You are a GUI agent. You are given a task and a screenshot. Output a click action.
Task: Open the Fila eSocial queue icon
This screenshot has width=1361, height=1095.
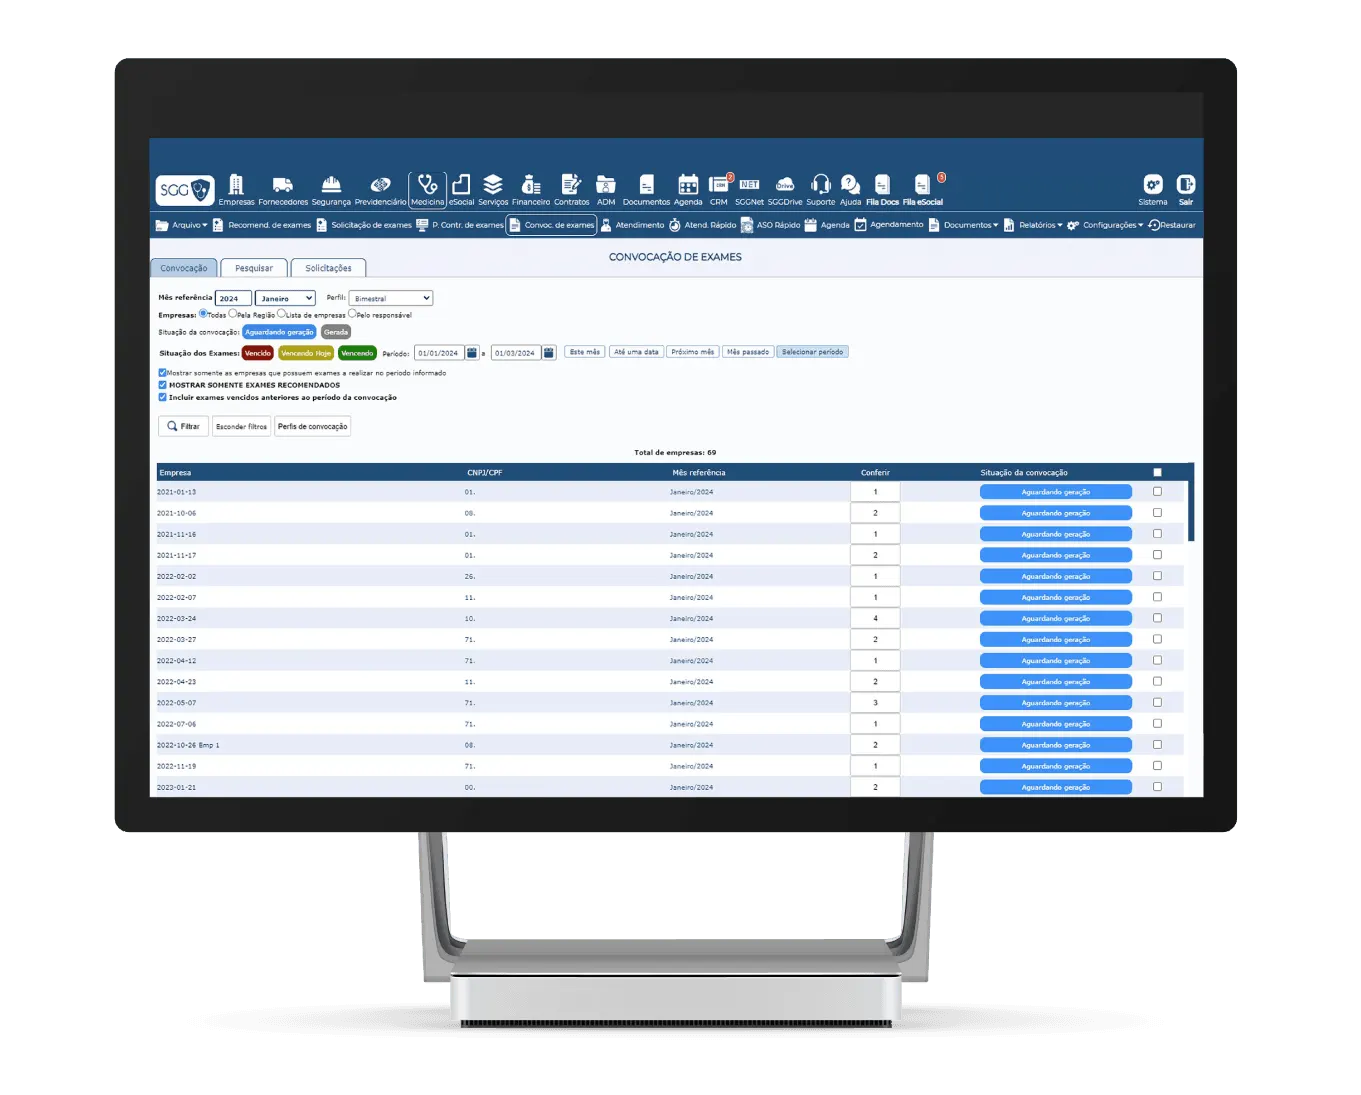(923, 189)
